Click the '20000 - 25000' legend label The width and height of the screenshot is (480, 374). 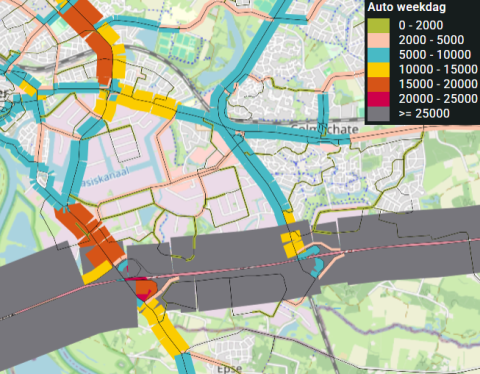click(x=438, y=99)
